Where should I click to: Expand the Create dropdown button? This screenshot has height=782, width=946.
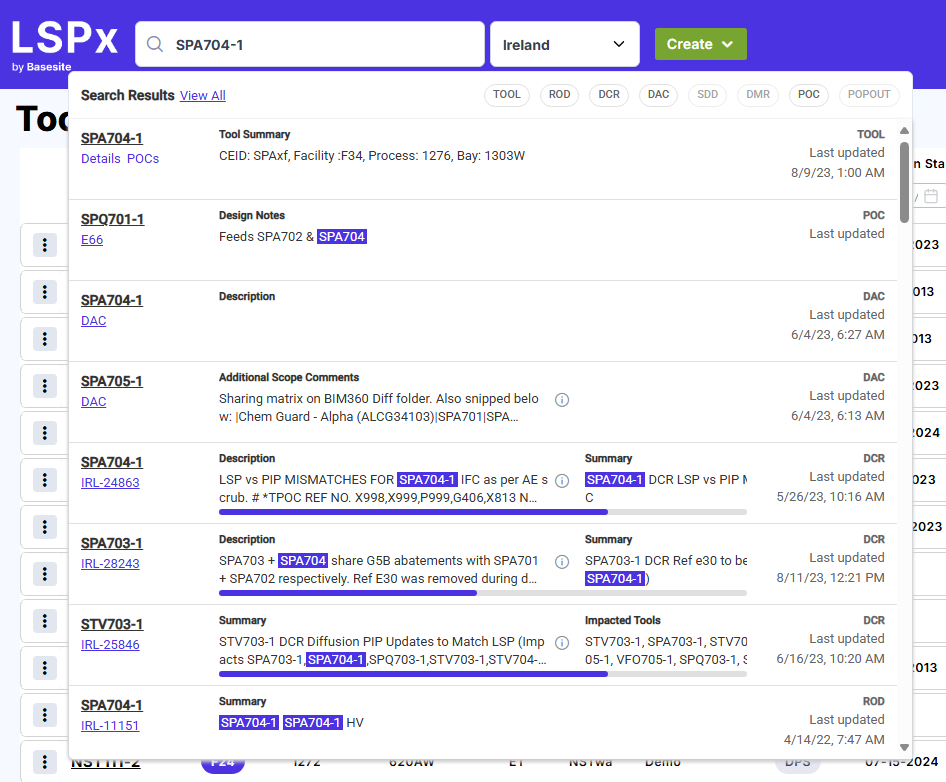click(700, 44)
